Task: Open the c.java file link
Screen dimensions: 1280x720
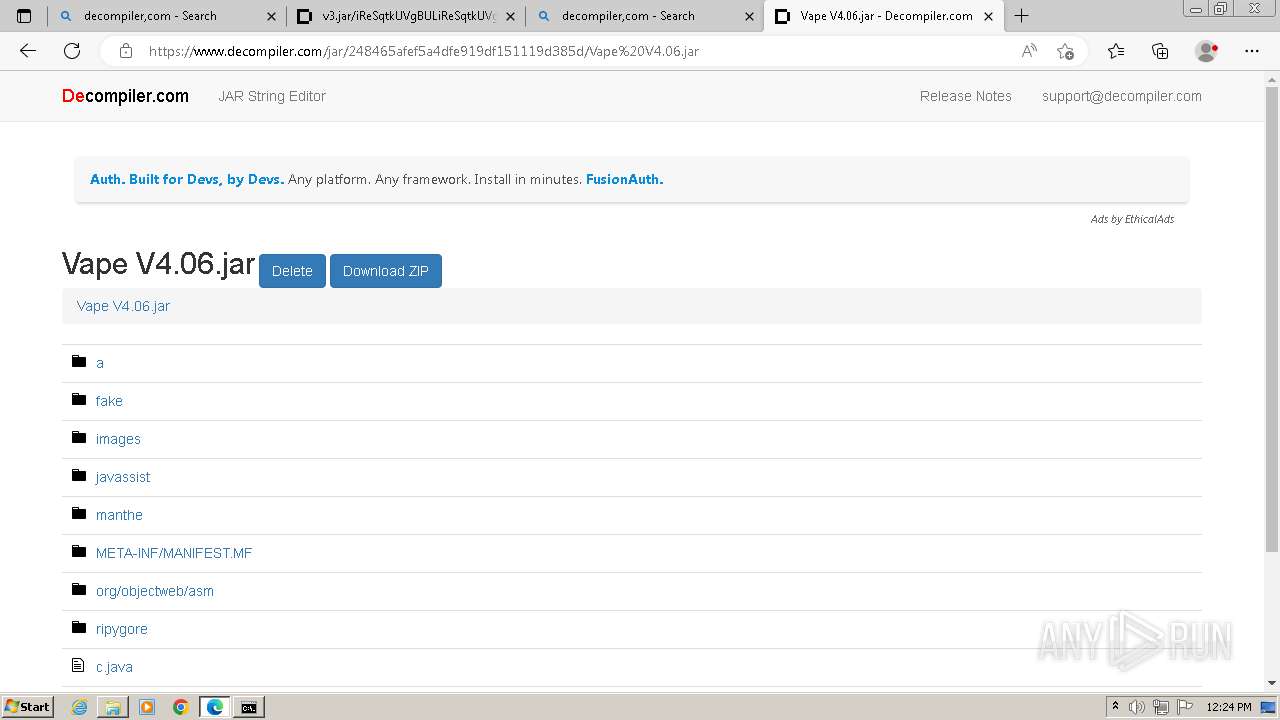Action: click(x=114, y=667)
